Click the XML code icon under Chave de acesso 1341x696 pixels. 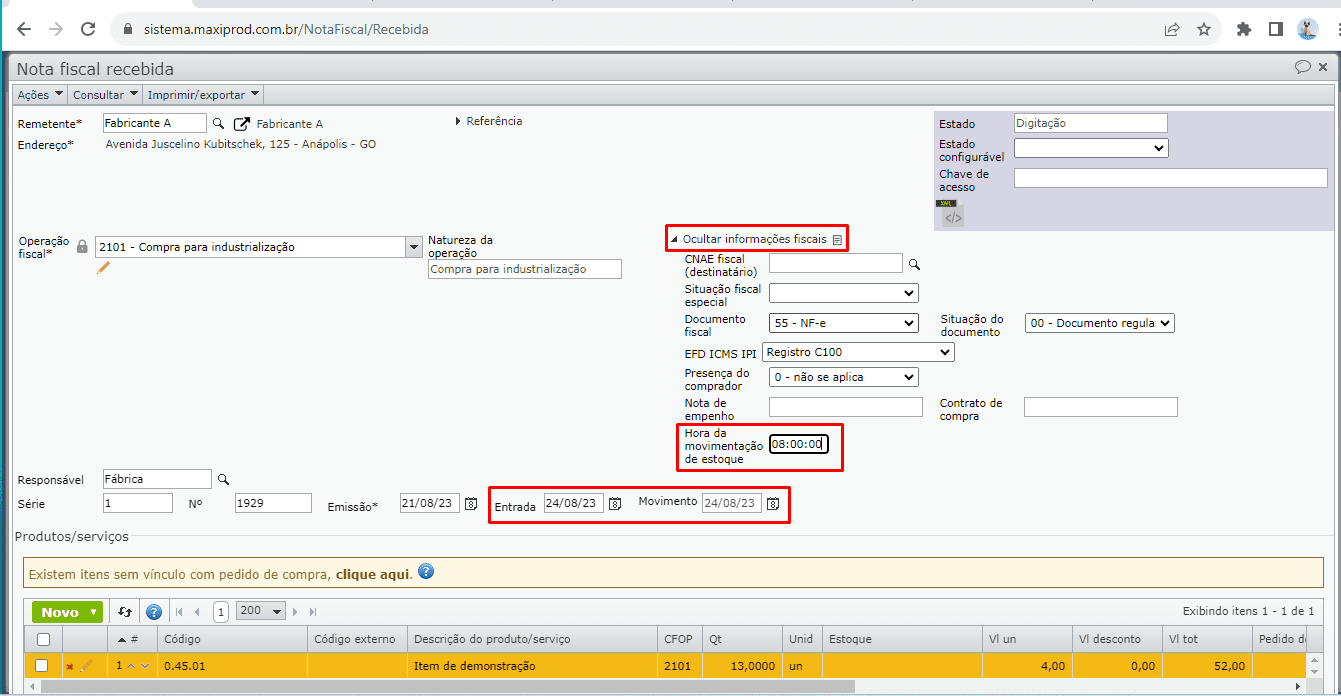[x=953, y=217]
